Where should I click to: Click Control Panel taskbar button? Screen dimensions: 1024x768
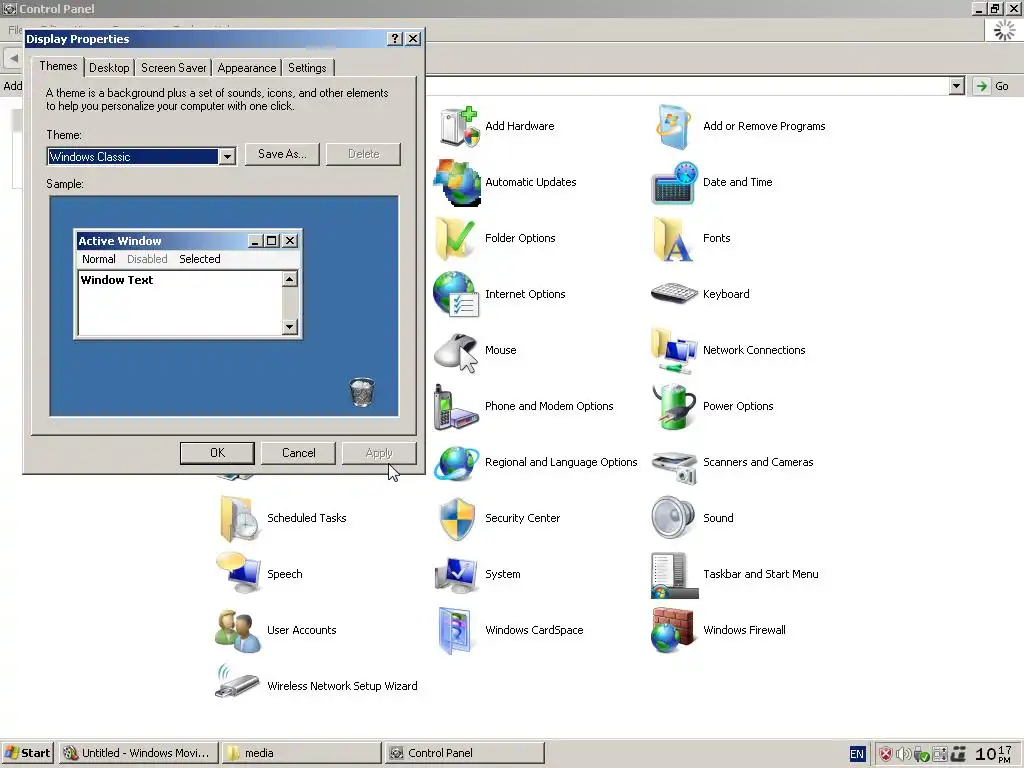pyautogui.click(x=464, y=753)
